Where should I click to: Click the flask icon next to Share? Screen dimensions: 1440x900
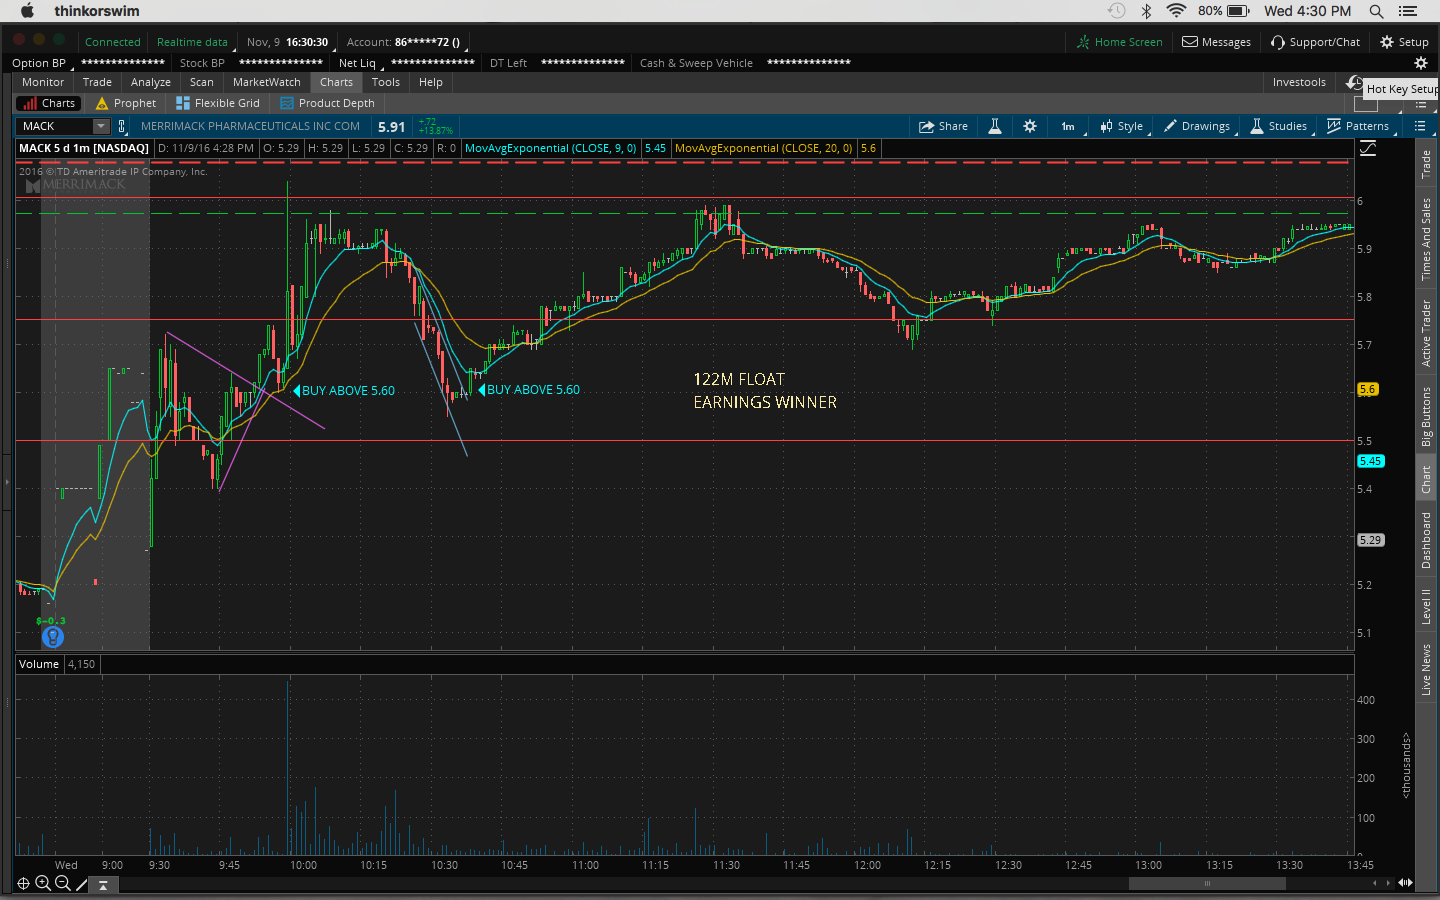click(995, 126)
